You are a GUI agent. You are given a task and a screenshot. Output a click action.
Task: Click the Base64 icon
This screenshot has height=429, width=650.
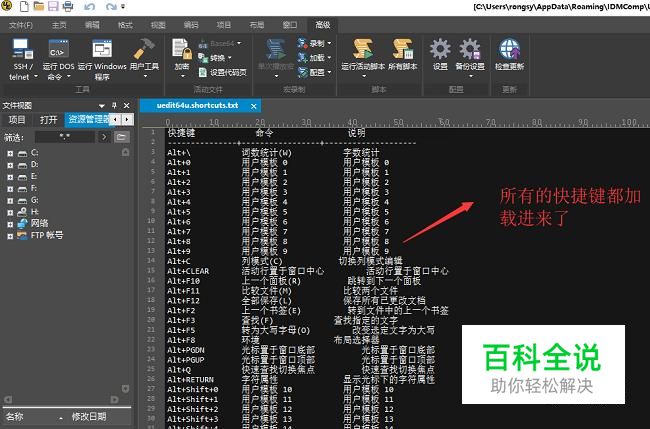point(202,43)
